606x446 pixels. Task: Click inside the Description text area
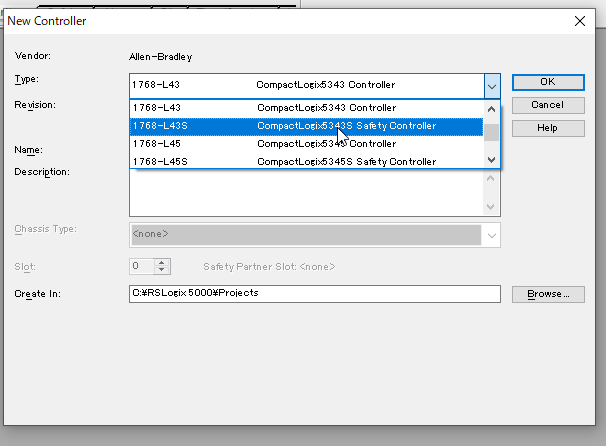[x=306, y=192]
